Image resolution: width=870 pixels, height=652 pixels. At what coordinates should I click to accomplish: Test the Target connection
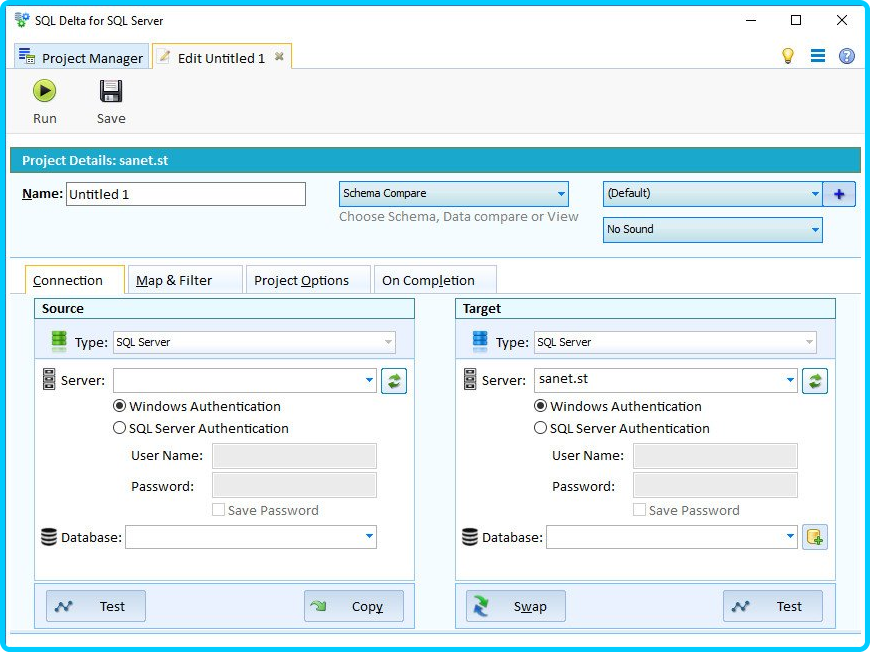point(773,606)
